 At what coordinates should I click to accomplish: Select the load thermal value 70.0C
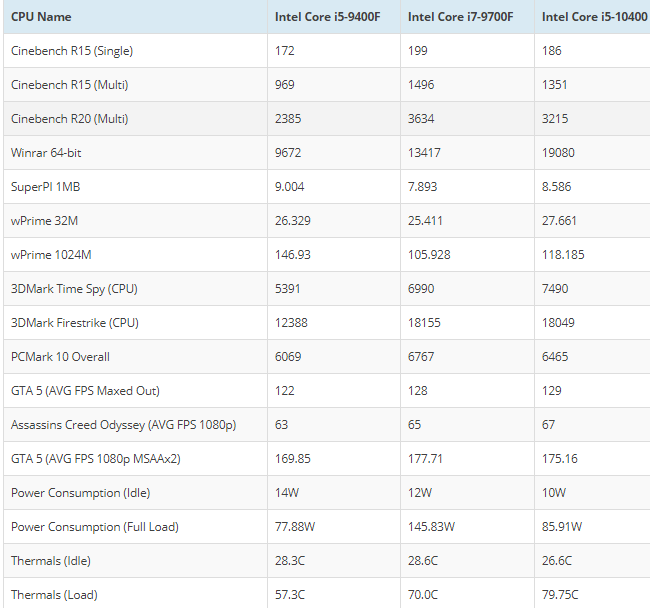coord(423,595)
